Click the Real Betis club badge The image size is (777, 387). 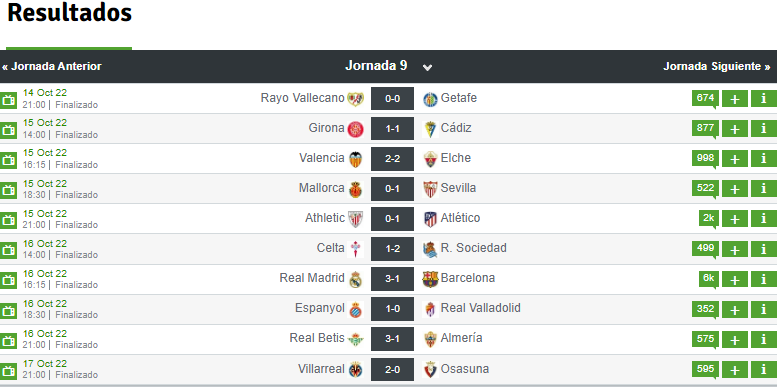coord(355,339)
